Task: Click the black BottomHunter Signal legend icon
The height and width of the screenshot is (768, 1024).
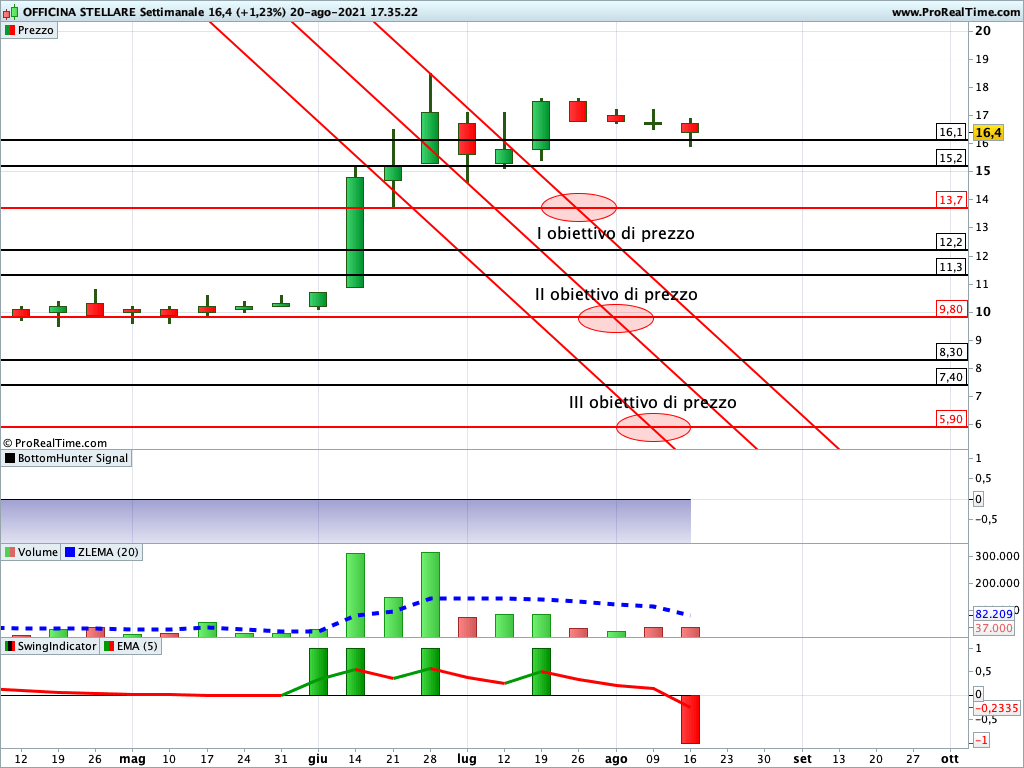Action: coord(10,459)
